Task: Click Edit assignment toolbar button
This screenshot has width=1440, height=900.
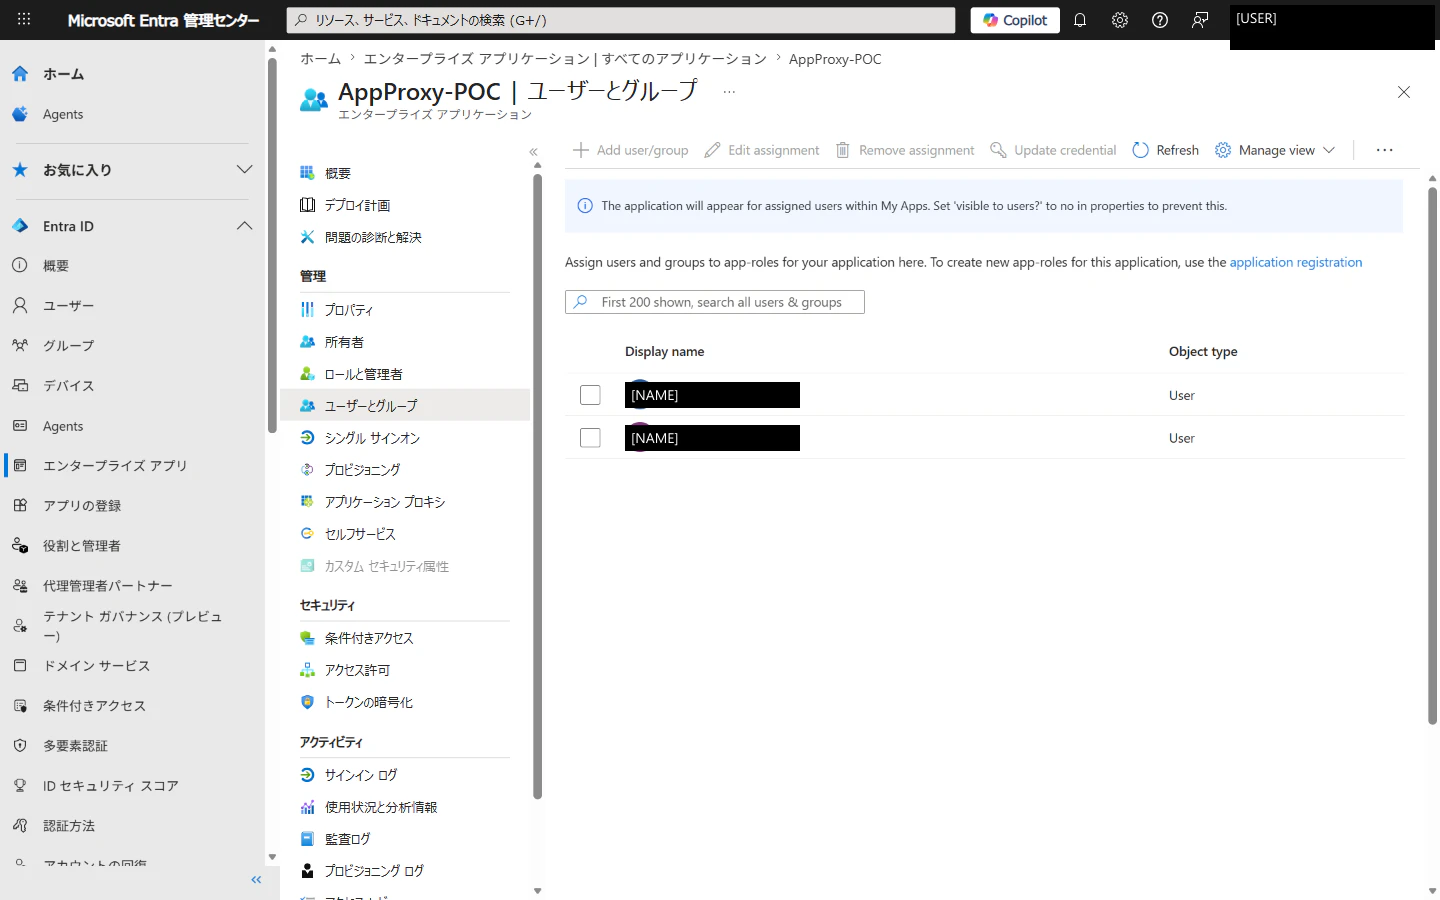Action: coord(762,150)
